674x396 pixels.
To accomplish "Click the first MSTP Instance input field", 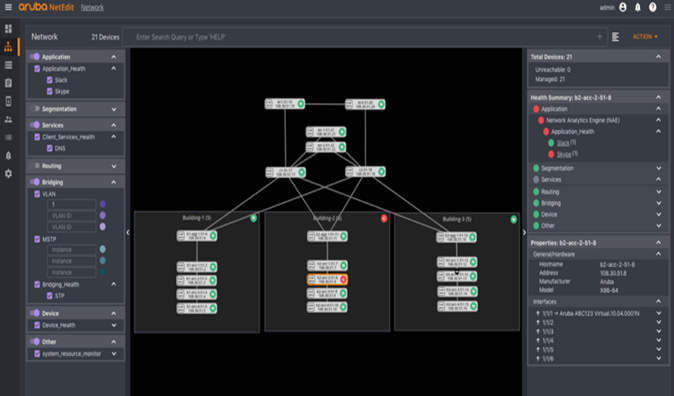I will point(71,249).
